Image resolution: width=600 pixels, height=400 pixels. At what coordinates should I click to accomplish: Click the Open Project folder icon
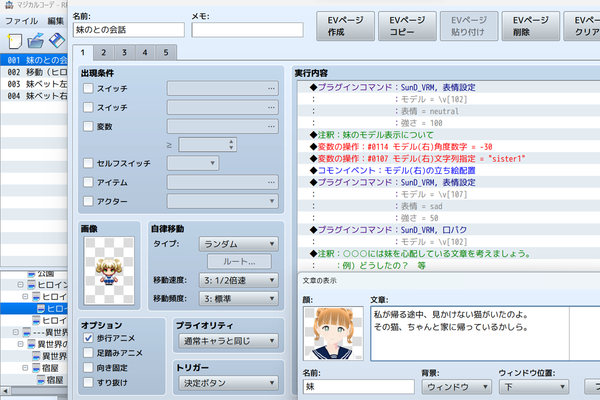(36, 41)
